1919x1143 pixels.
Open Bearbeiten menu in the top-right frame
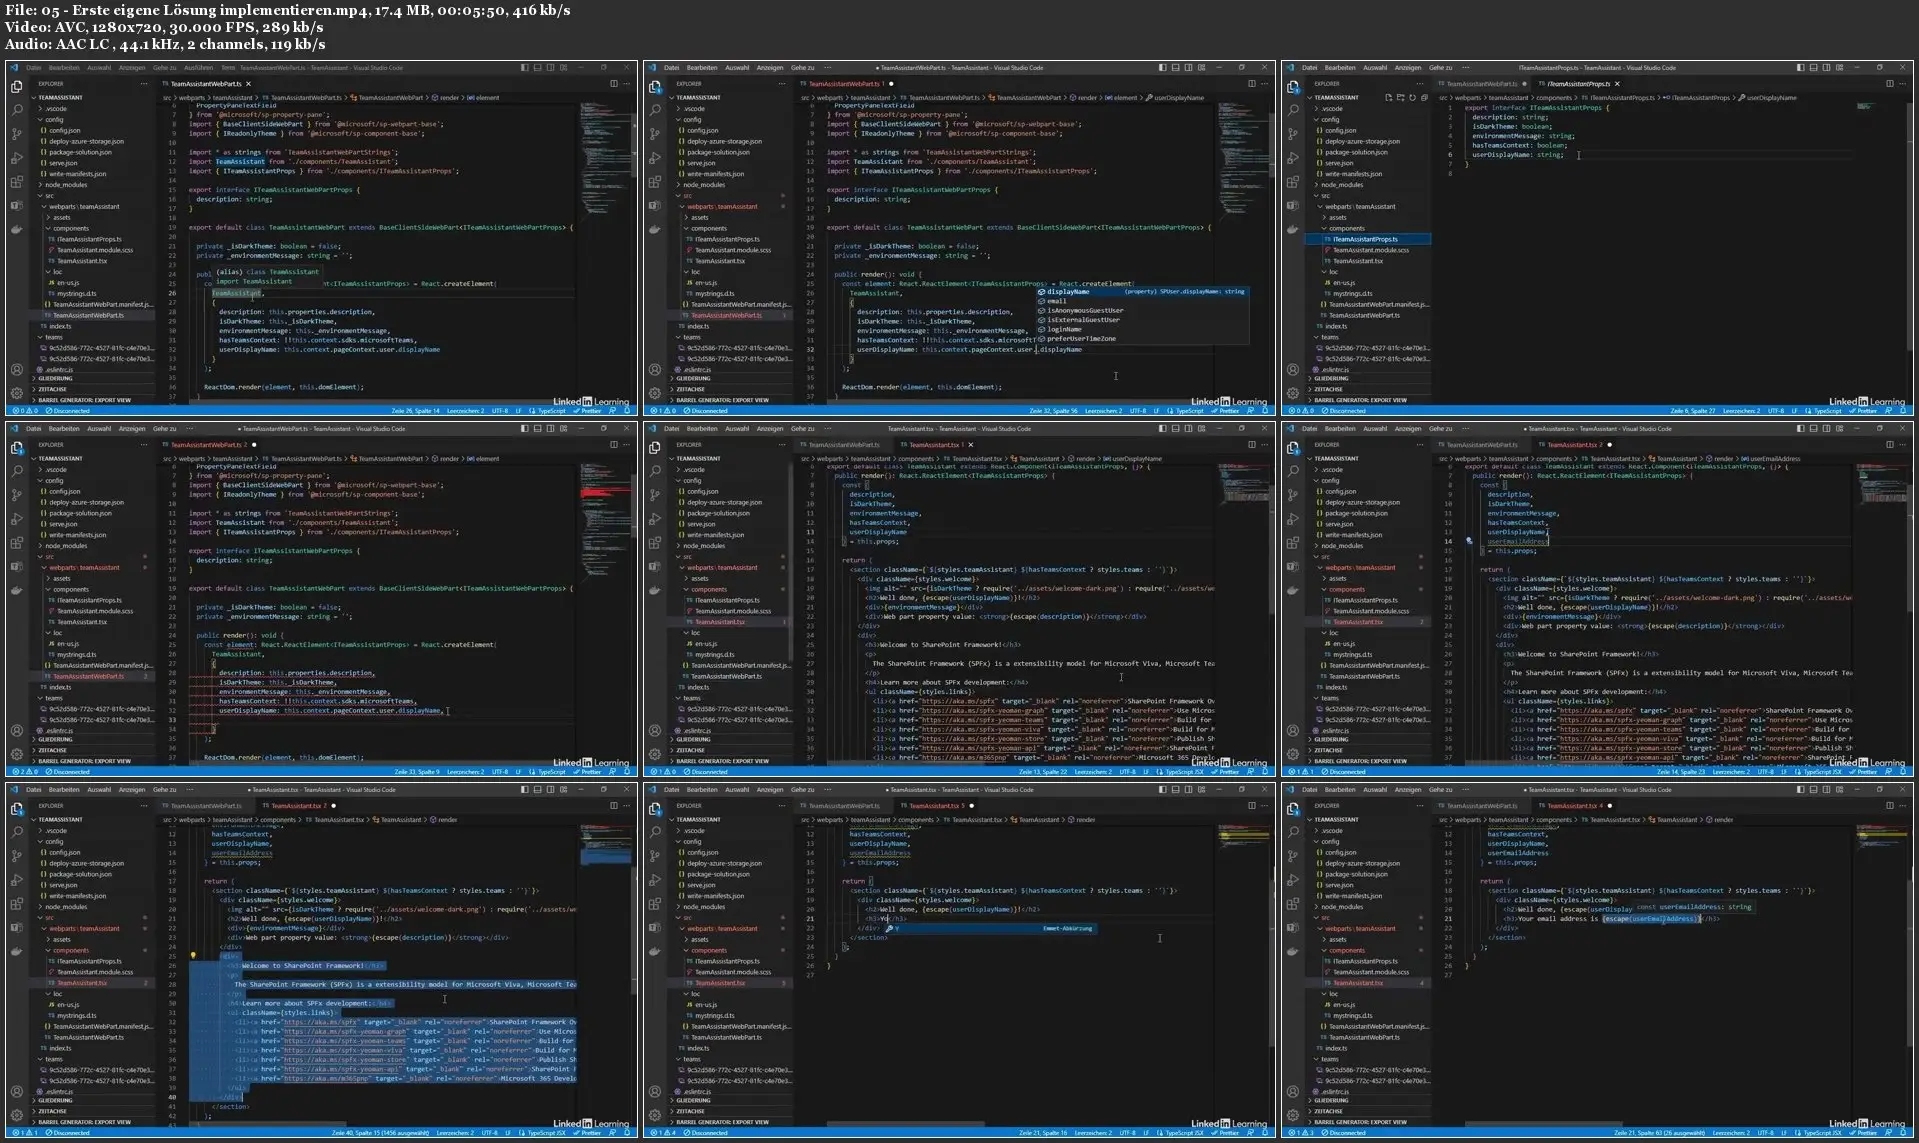click(x=1340, y=68)
